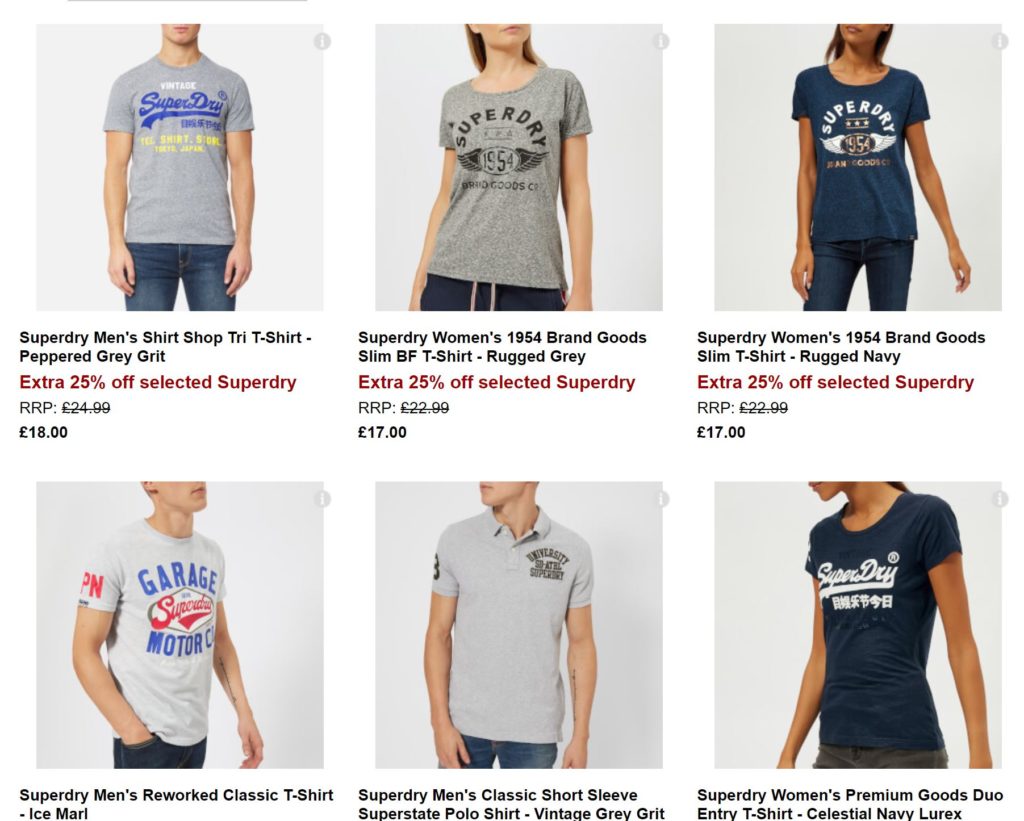Open Premium Goods Duo navy shirt image
This screenshot has height=821, width=1024.
(x=857, y=625)
